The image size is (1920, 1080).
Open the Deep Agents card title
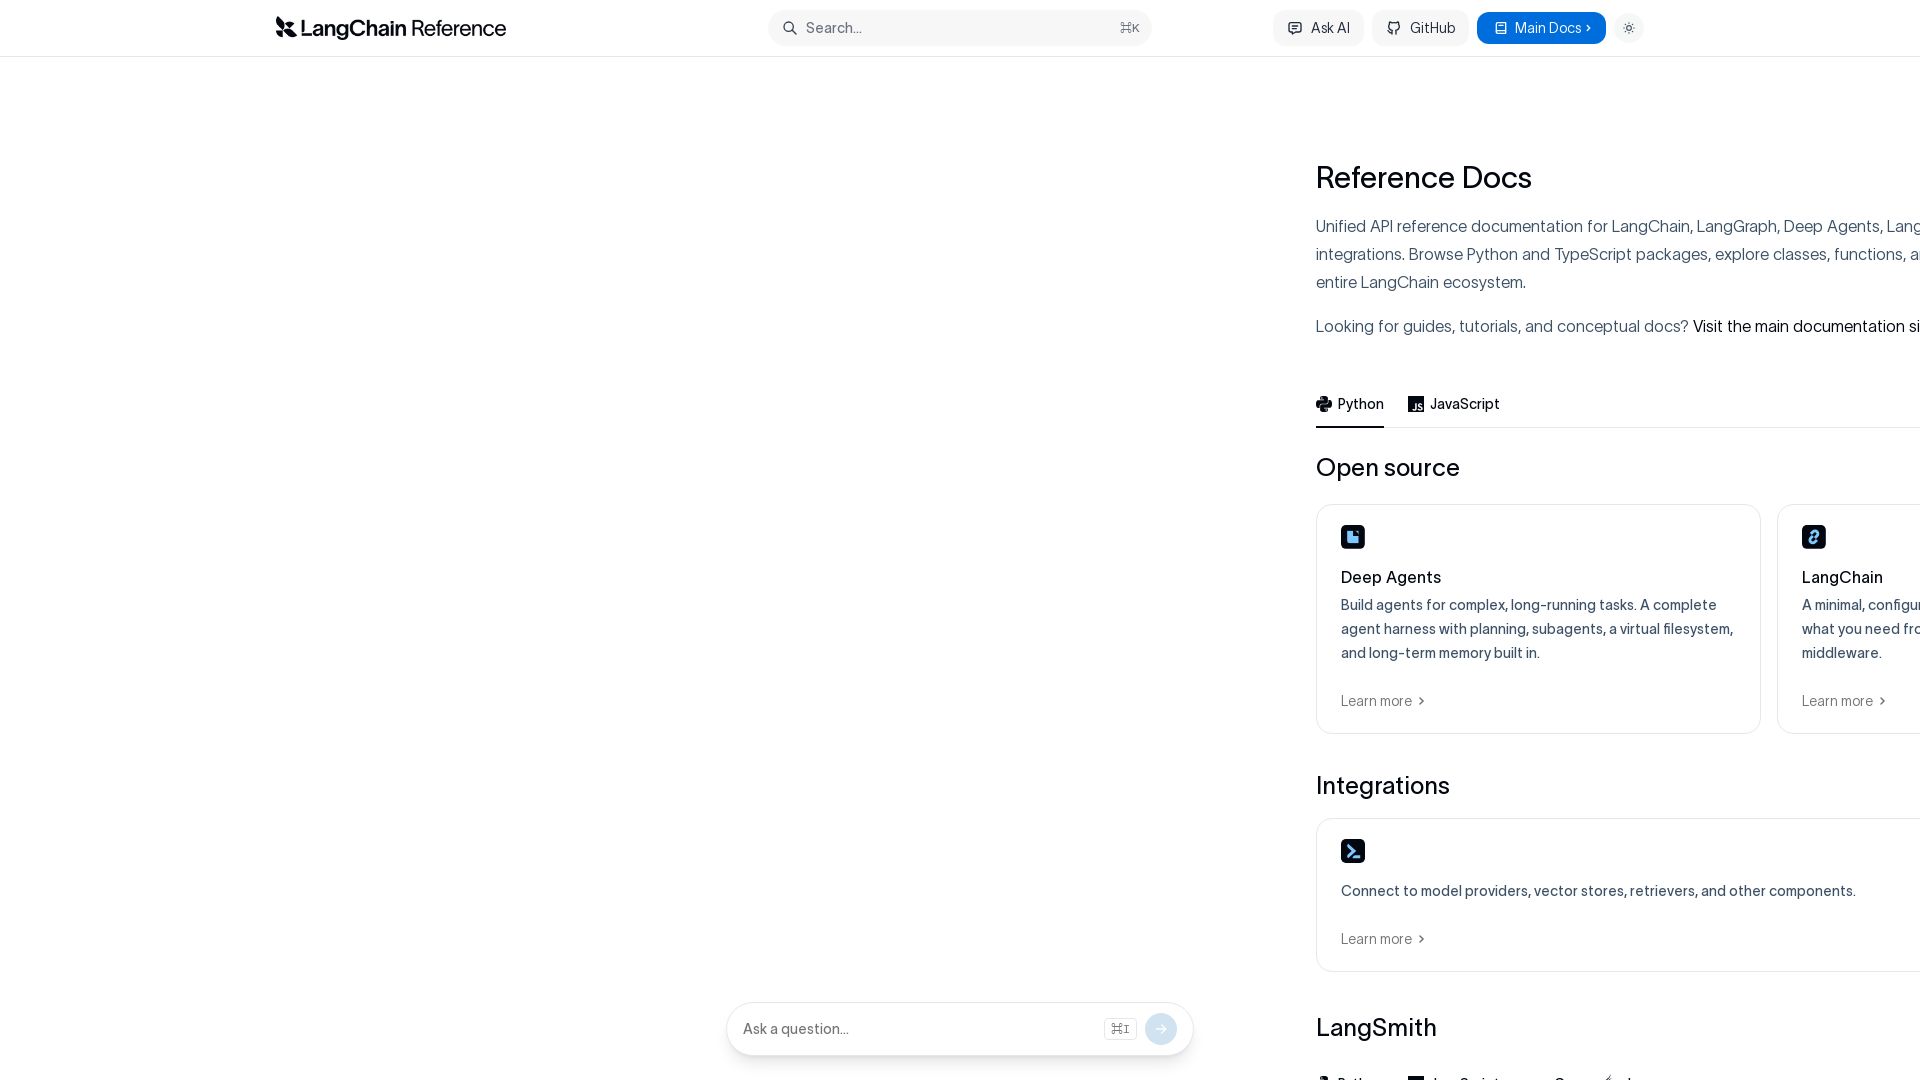click(x=1391, y=577)
